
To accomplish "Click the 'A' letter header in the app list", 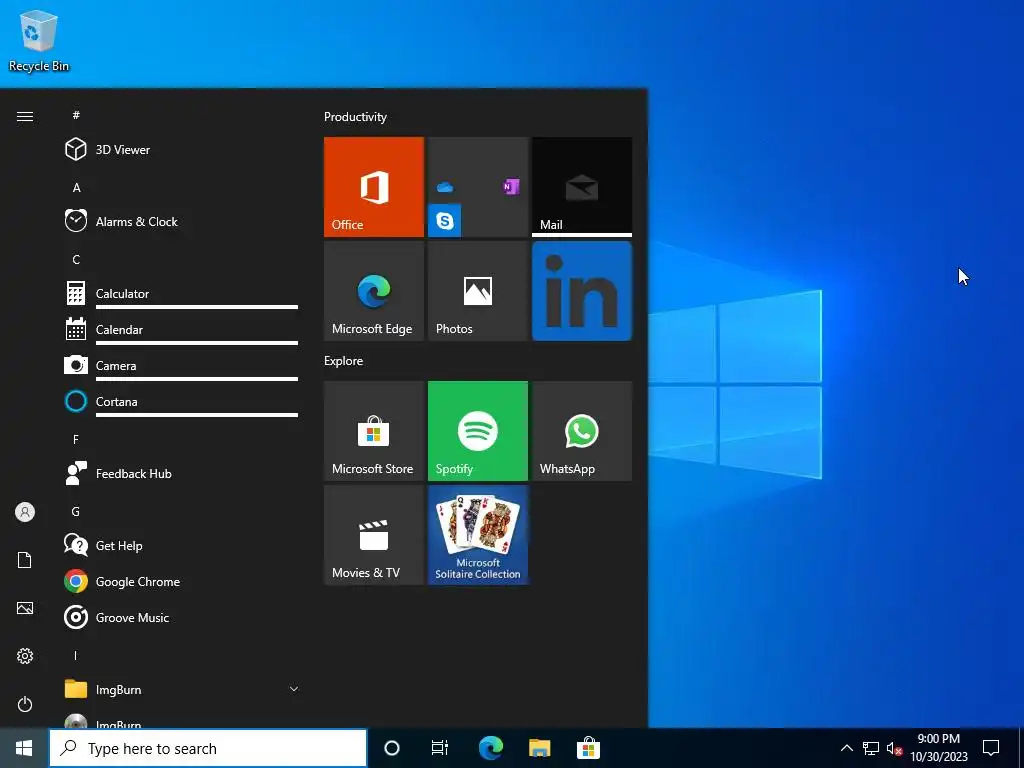I will [76, 187].
